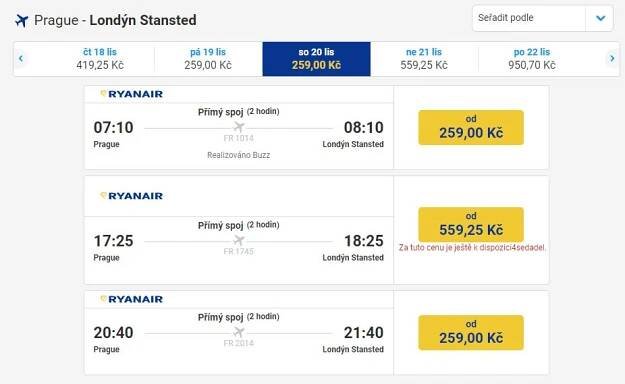This screenshot has width=625, height=384.
Task: Click the Realizováno Buzz operator note
Action: [238, 155]
